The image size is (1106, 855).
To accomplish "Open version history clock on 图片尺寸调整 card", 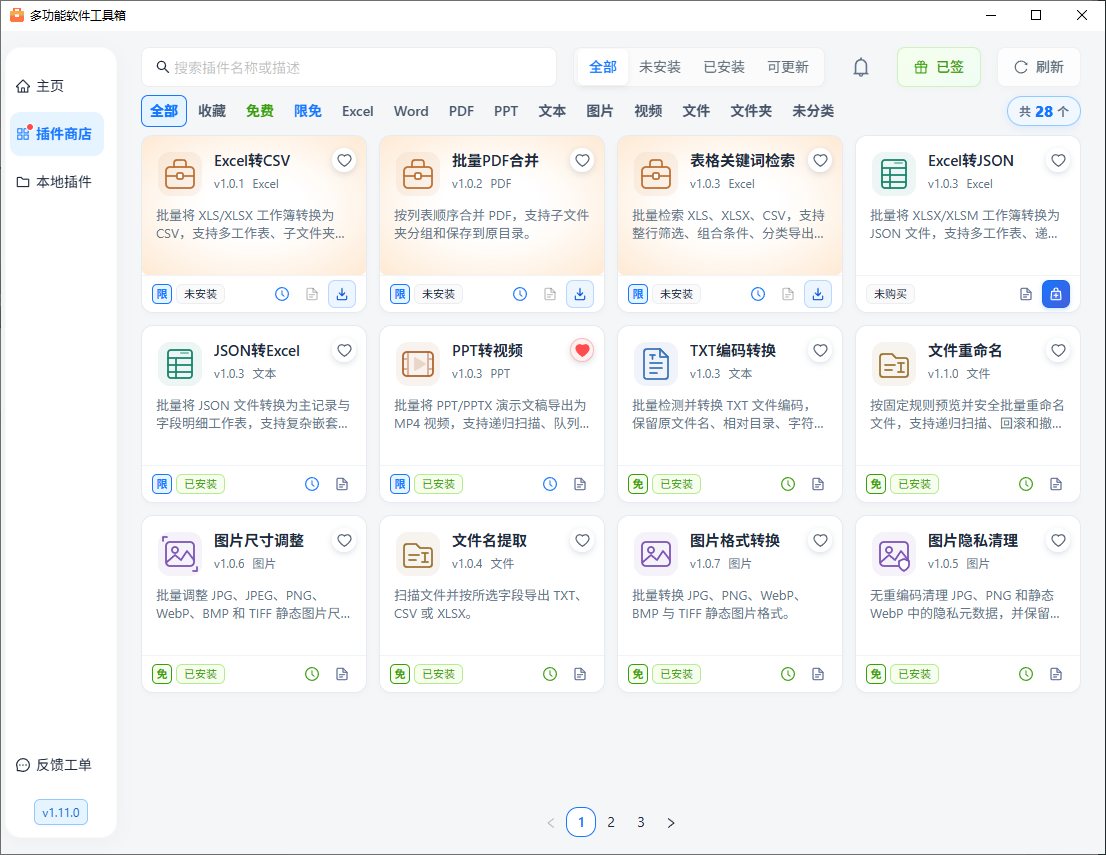I will 312,674.
